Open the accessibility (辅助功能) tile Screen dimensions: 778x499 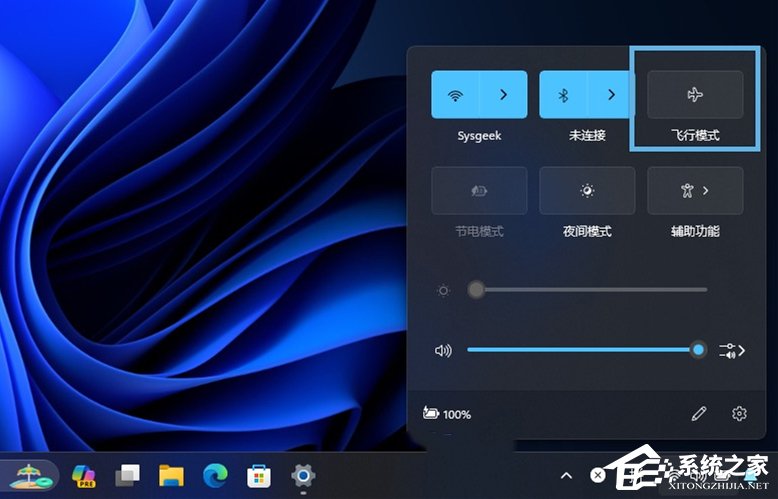695,190
